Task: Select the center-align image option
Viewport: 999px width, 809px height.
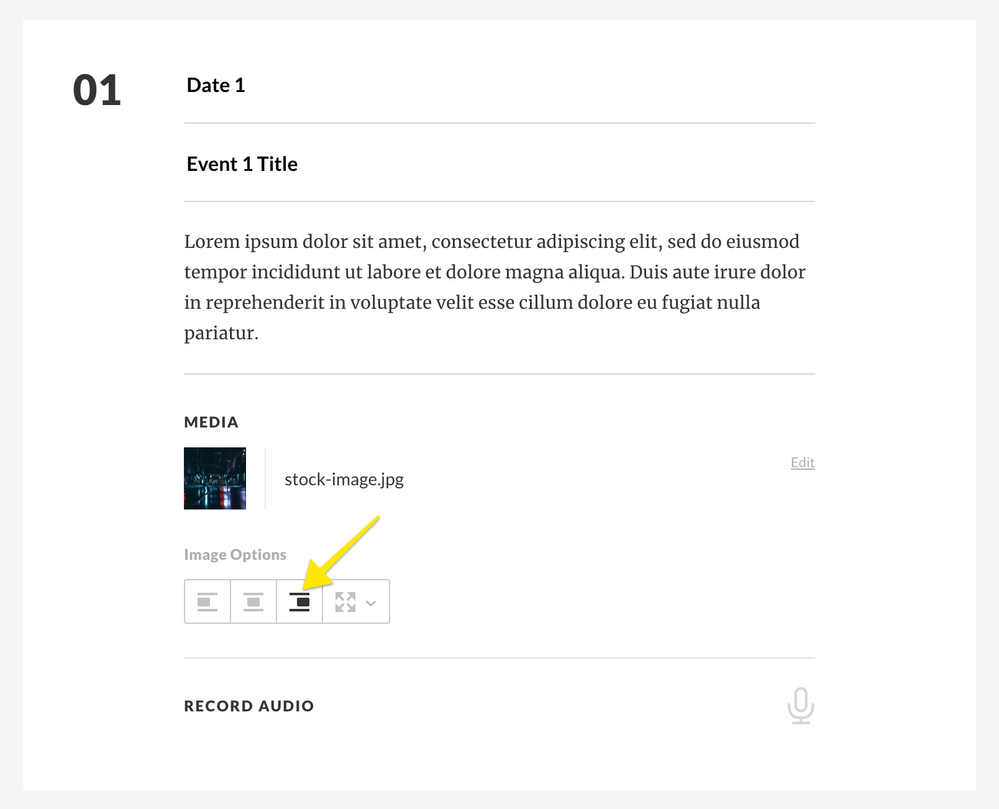Action: coord(254,602)
